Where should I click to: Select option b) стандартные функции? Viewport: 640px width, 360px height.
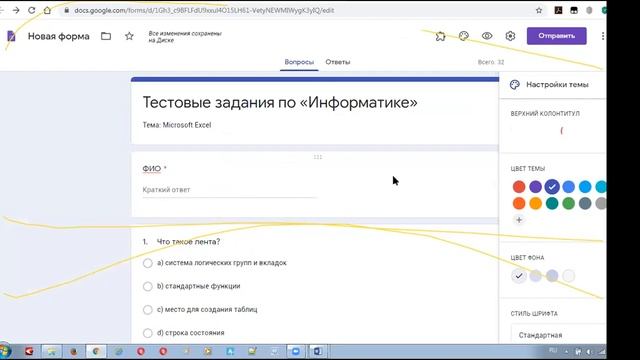coord(148,287)
